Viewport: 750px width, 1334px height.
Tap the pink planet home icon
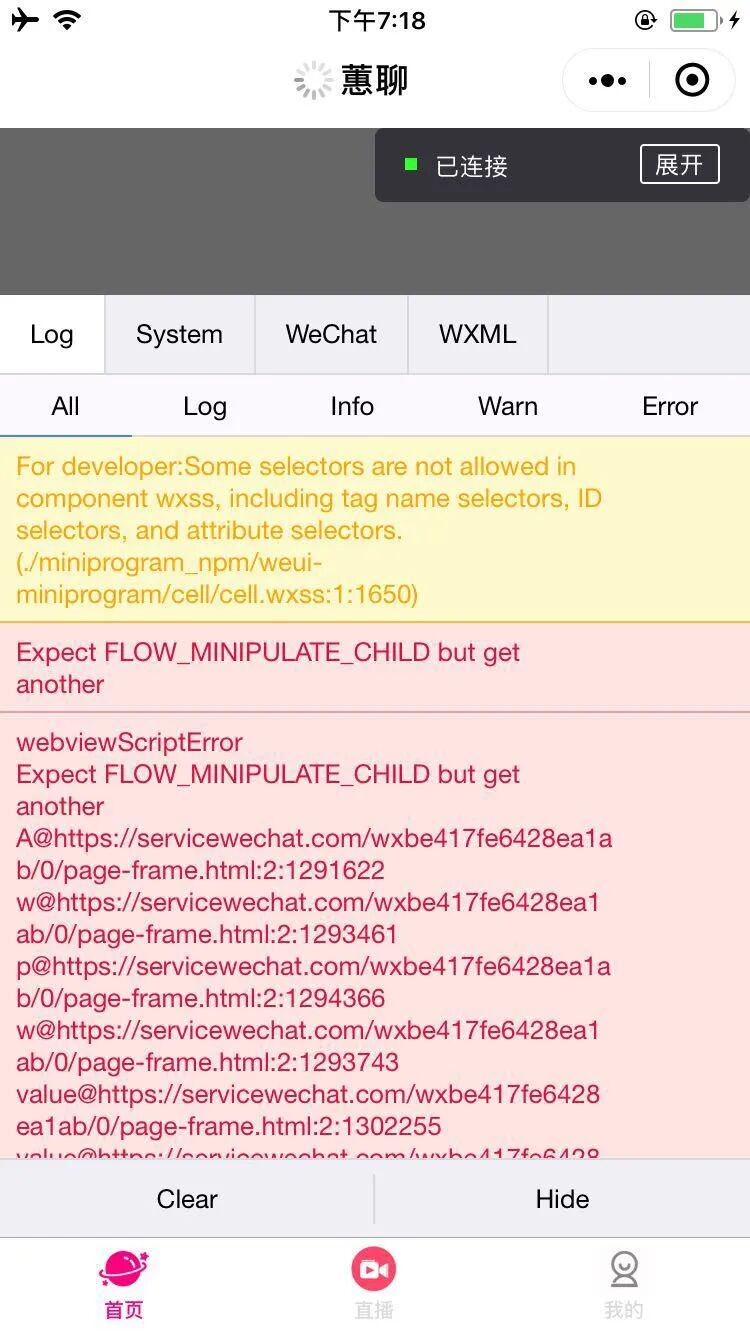click(124, 1270)
